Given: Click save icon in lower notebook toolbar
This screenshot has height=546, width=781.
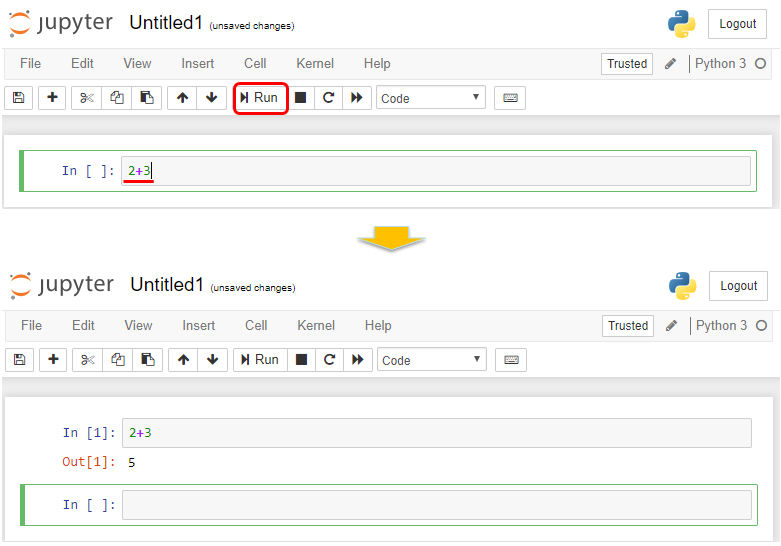Looking at the screenshot, I should click(x=19, y=360).
